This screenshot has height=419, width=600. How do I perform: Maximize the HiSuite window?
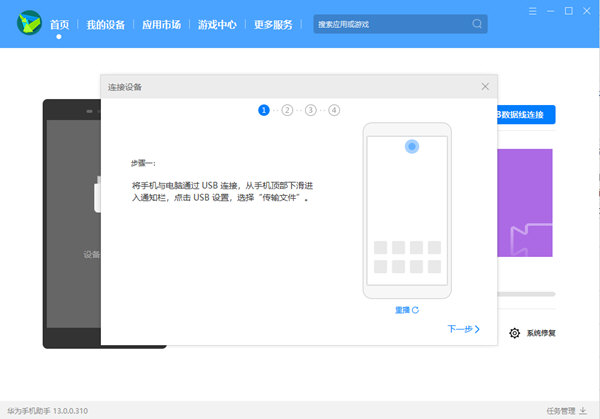coord(569,11)
